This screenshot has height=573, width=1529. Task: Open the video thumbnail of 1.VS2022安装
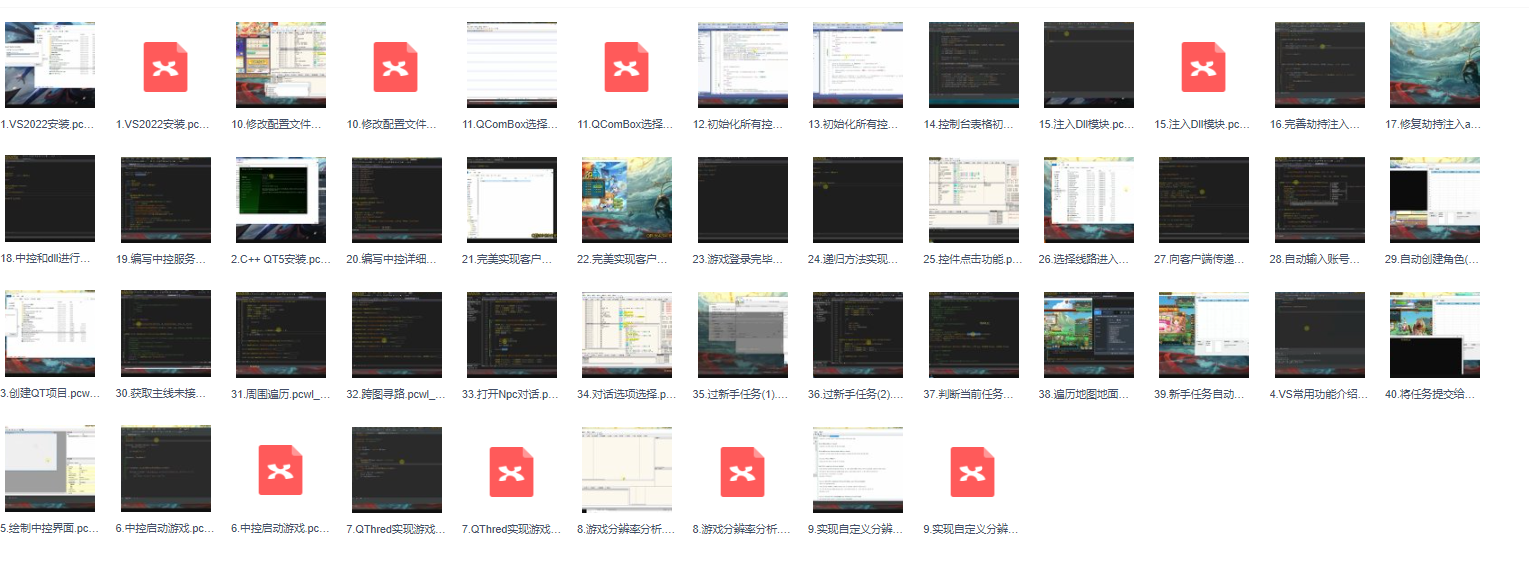click(x=50, y=65)
